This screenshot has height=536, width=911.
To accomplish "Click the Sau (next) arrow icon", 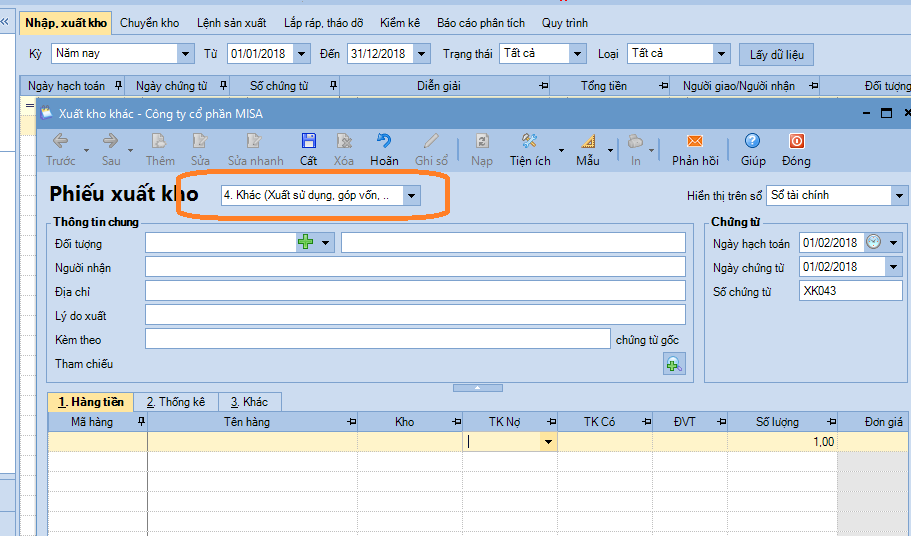I will 110,141.
